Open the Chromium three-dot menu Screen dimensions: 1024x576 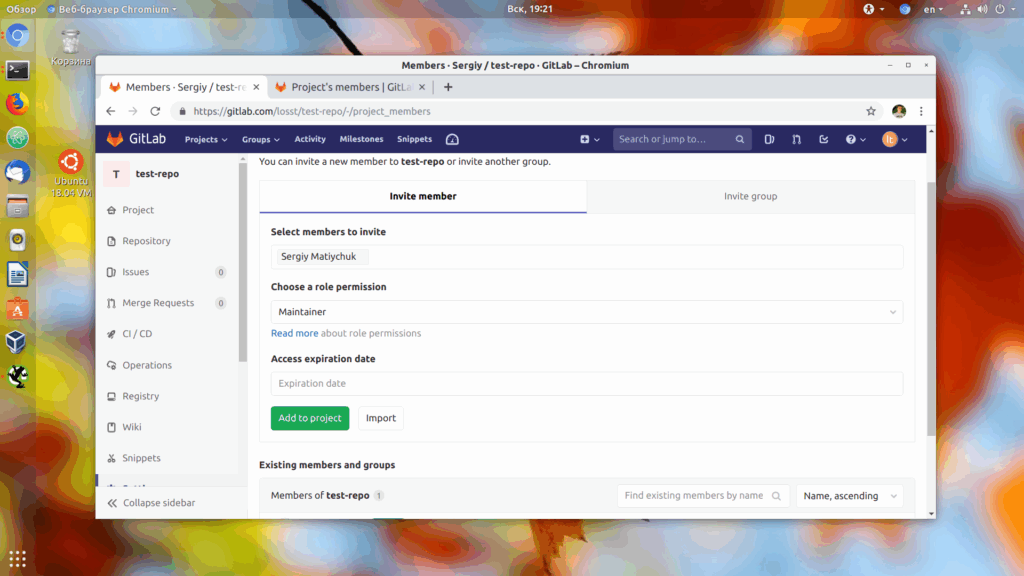(x=921, y=111)
